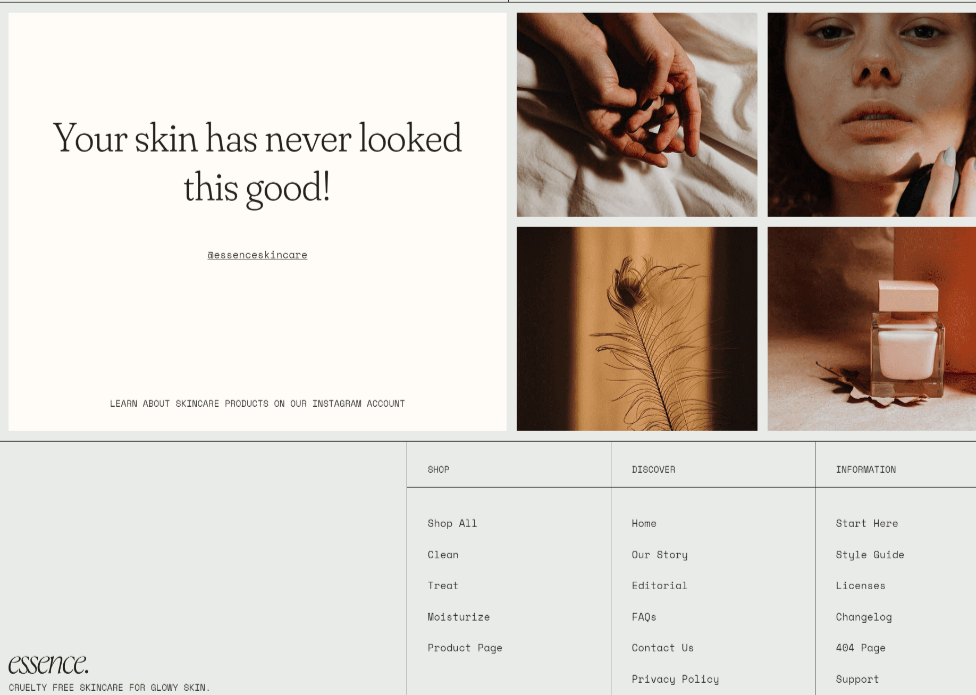
Task: Open the Privacy Policy link
Action: 675,679
